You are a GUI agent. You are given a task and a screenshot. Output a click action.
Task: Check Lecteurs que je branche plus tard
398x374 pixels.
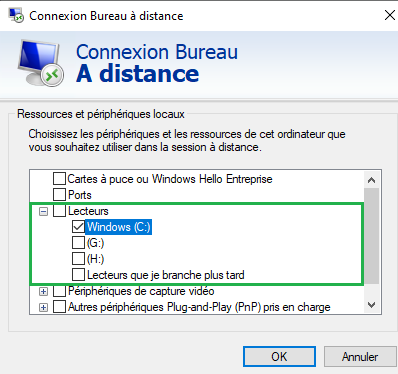[x=78, y=275]
